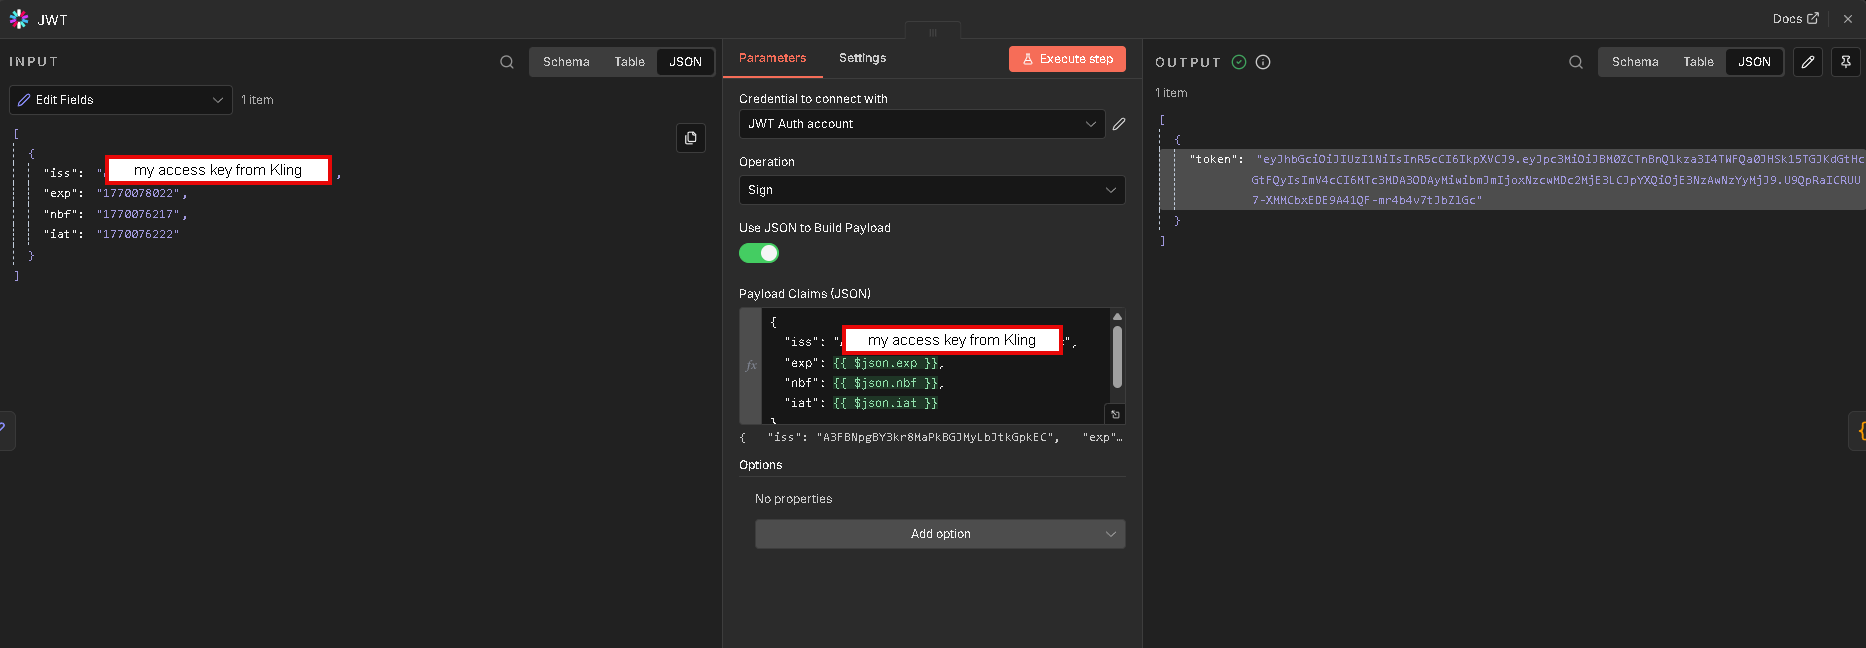Click the "exp" value 1770078022 in input
The width and height of the screenshot is (1866, 648).
(x=138, y=193)
